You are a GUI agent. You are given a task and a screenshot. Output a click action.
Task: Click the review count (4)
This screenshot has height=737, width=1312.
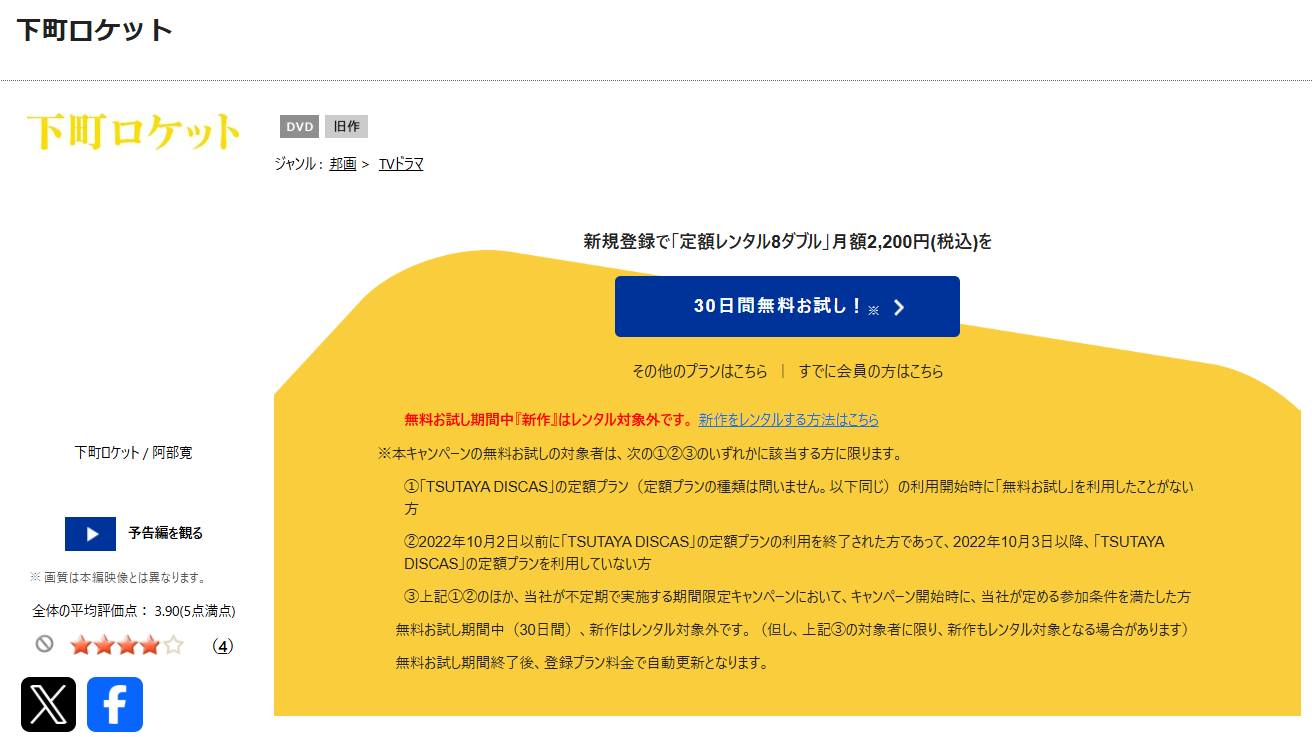click(223, 646)
